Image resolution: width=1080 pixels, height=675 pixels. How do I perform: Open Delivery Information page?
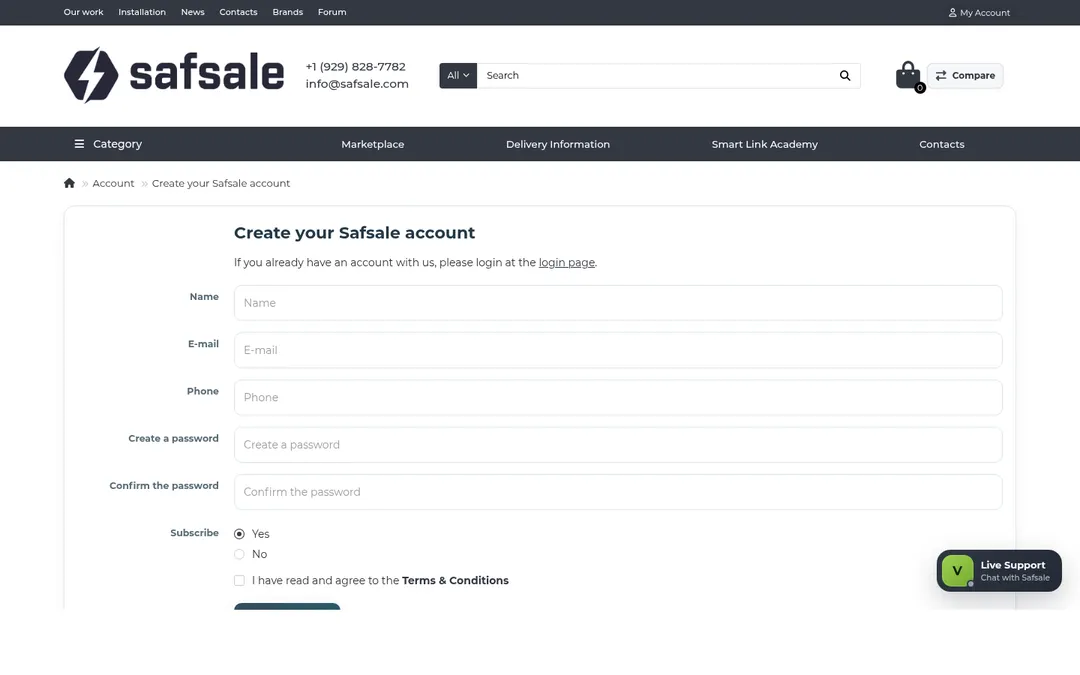coord(558,144)
